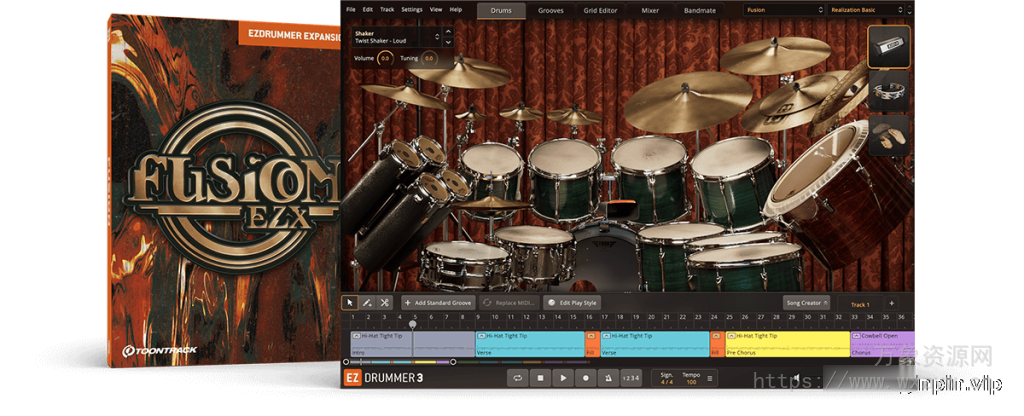Switch to the Grooves tab

pyautogui.click(x=551, y=10)
